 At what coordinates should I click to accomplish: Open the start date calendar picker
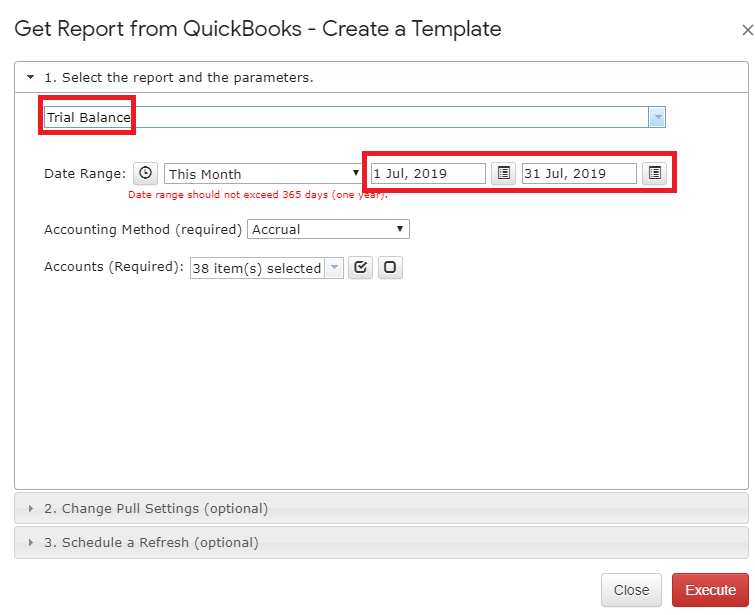(504, 173)
